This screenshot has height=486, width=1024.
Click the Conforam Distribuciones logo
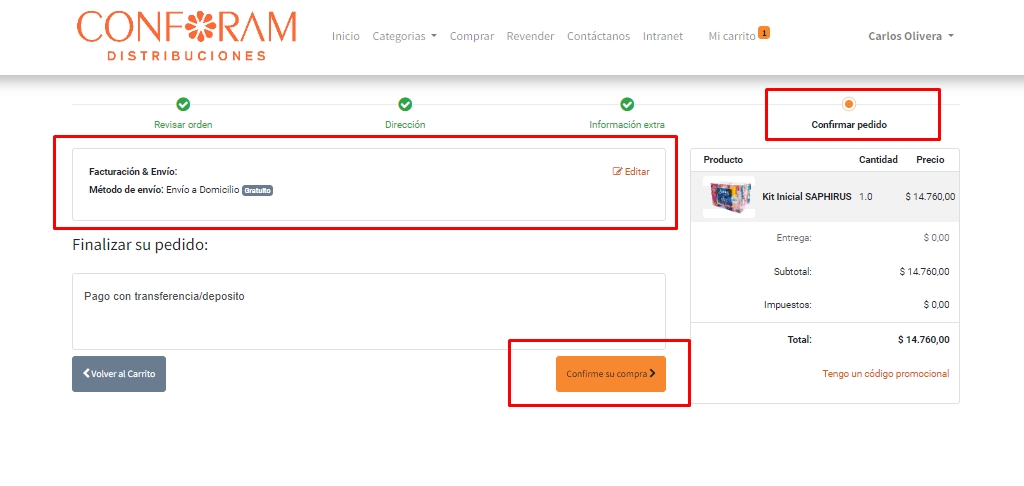(x=186, y=36)
